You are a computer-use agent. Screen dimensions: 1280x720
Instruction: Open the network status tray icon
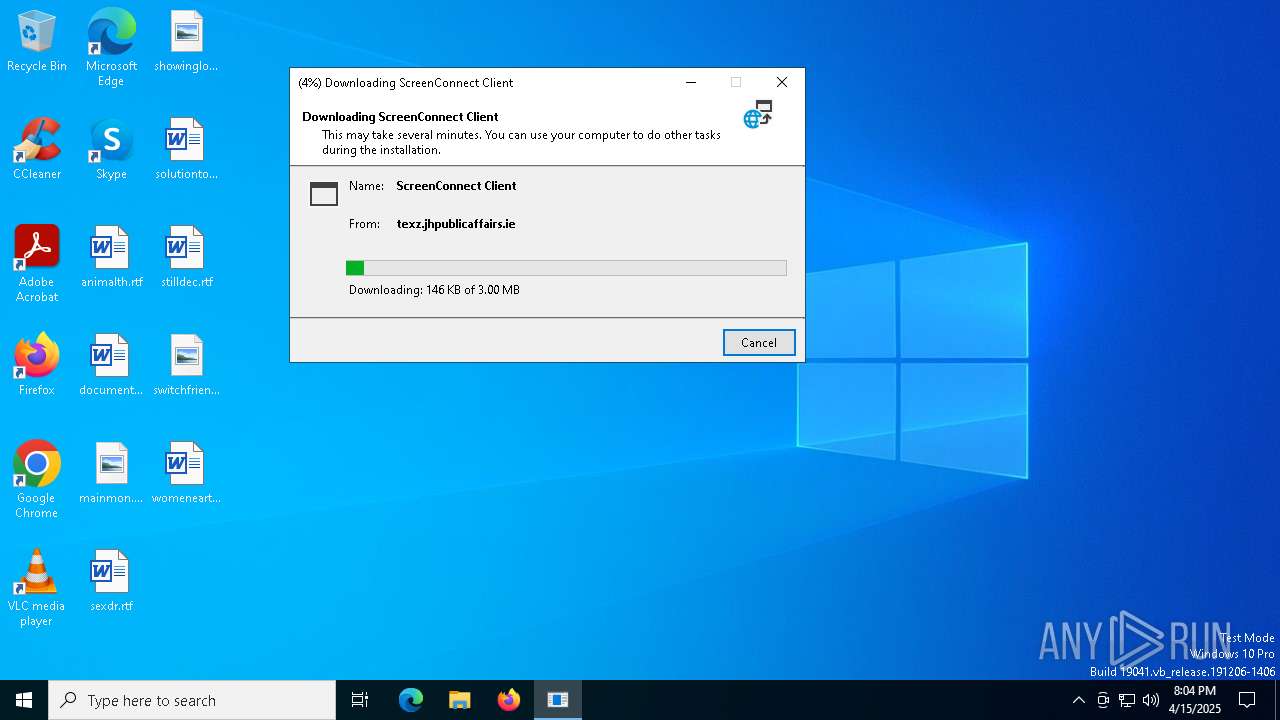pos(1127,700)
